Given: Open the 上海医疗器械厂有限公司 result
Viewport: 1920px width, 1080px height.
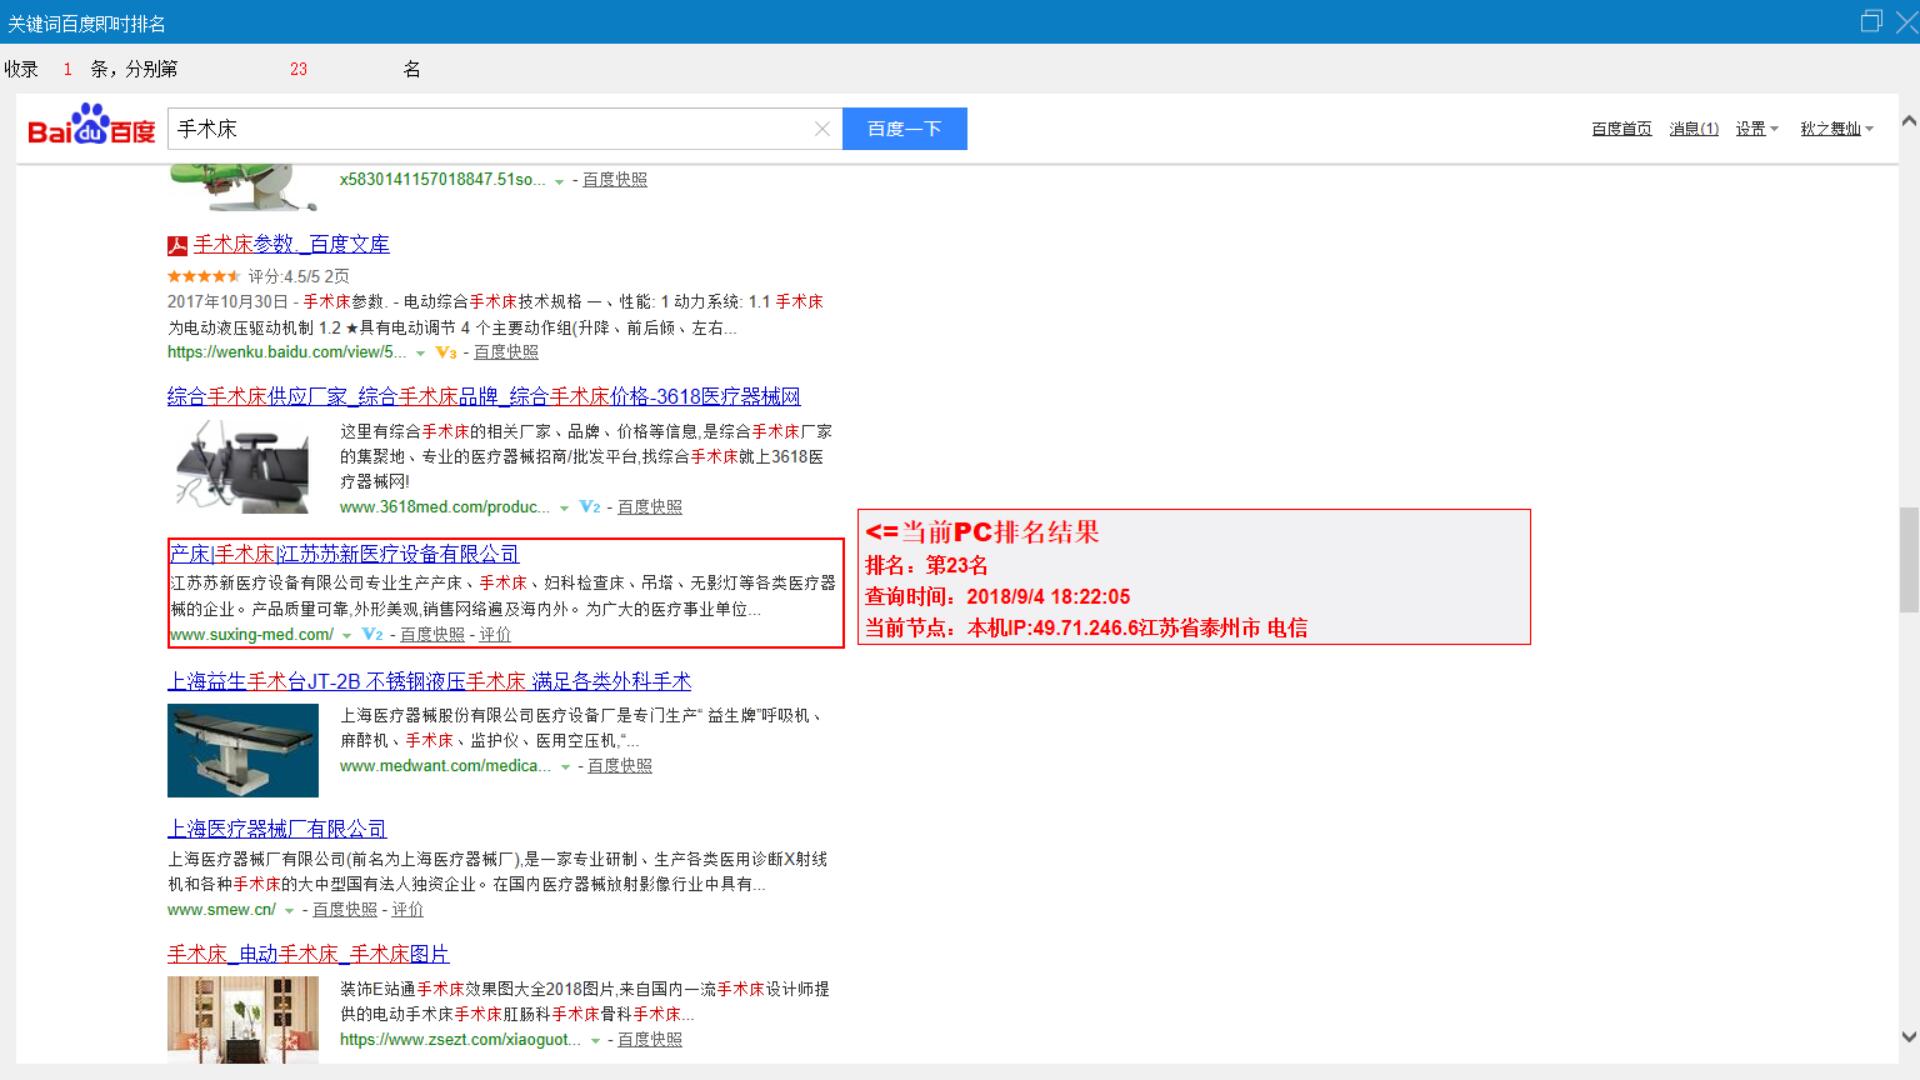Looking at the screenshot, I should pyautogui.click(x=277, y=829).
